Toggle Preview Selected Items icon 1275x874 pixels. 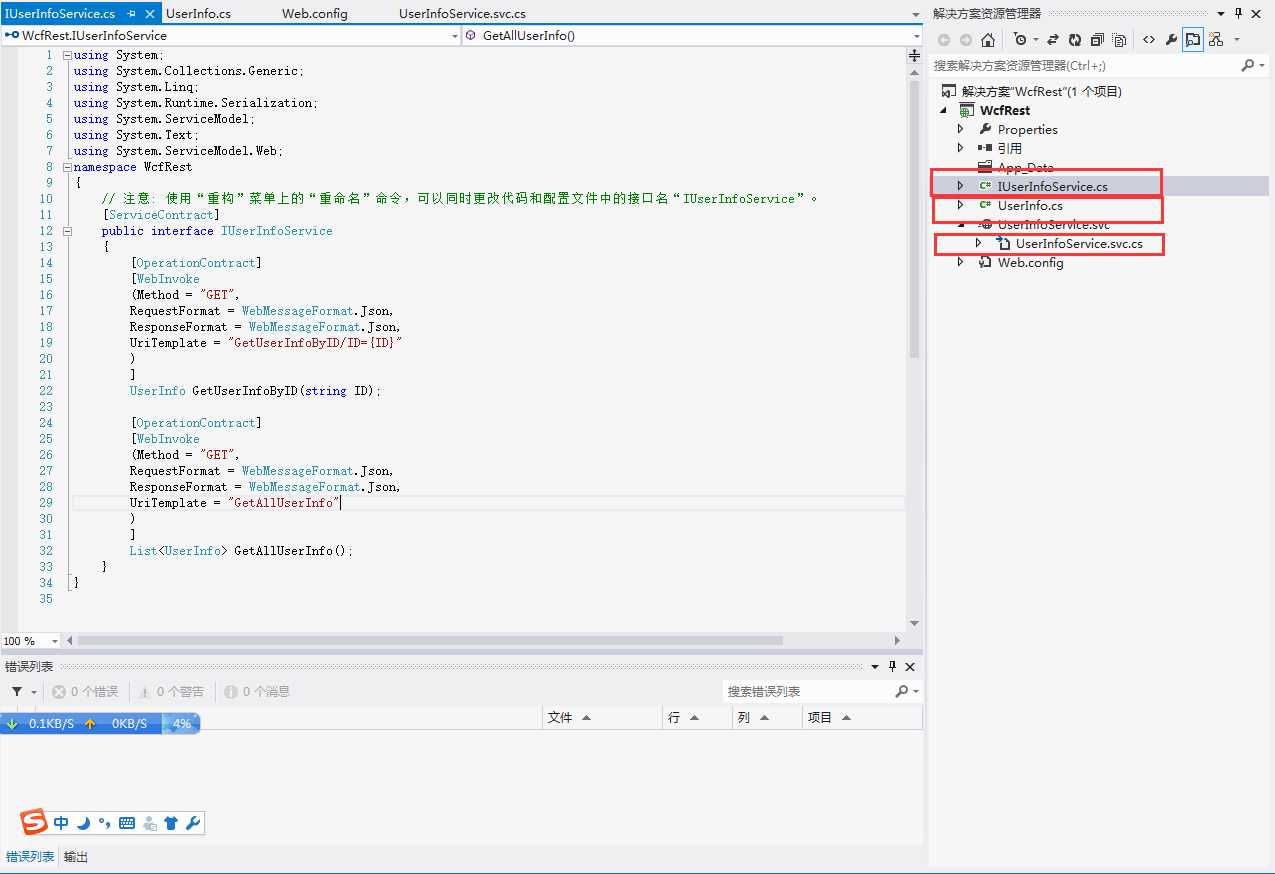[1193, 40]
